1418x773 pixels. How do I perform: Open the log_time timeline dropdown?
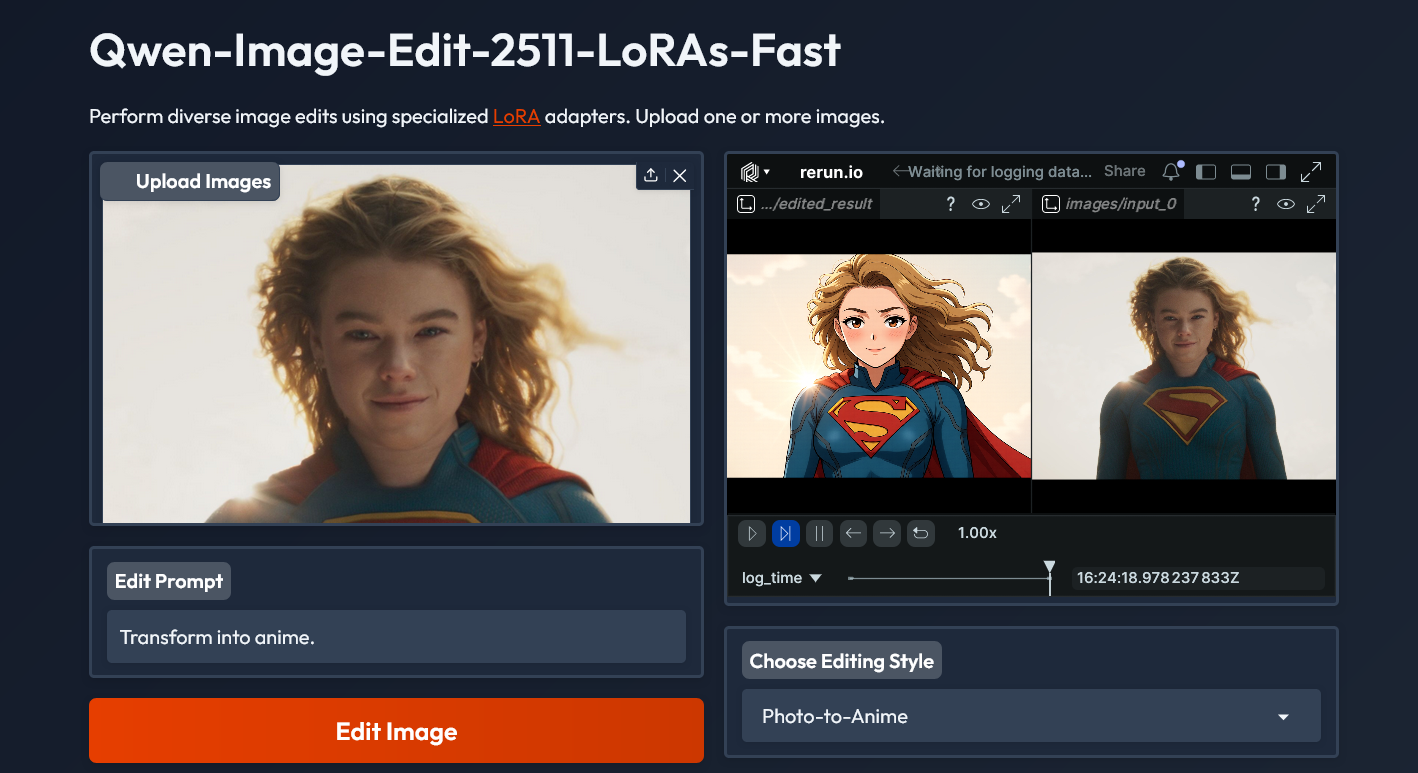pyautogui.click(x=782, y=578)
